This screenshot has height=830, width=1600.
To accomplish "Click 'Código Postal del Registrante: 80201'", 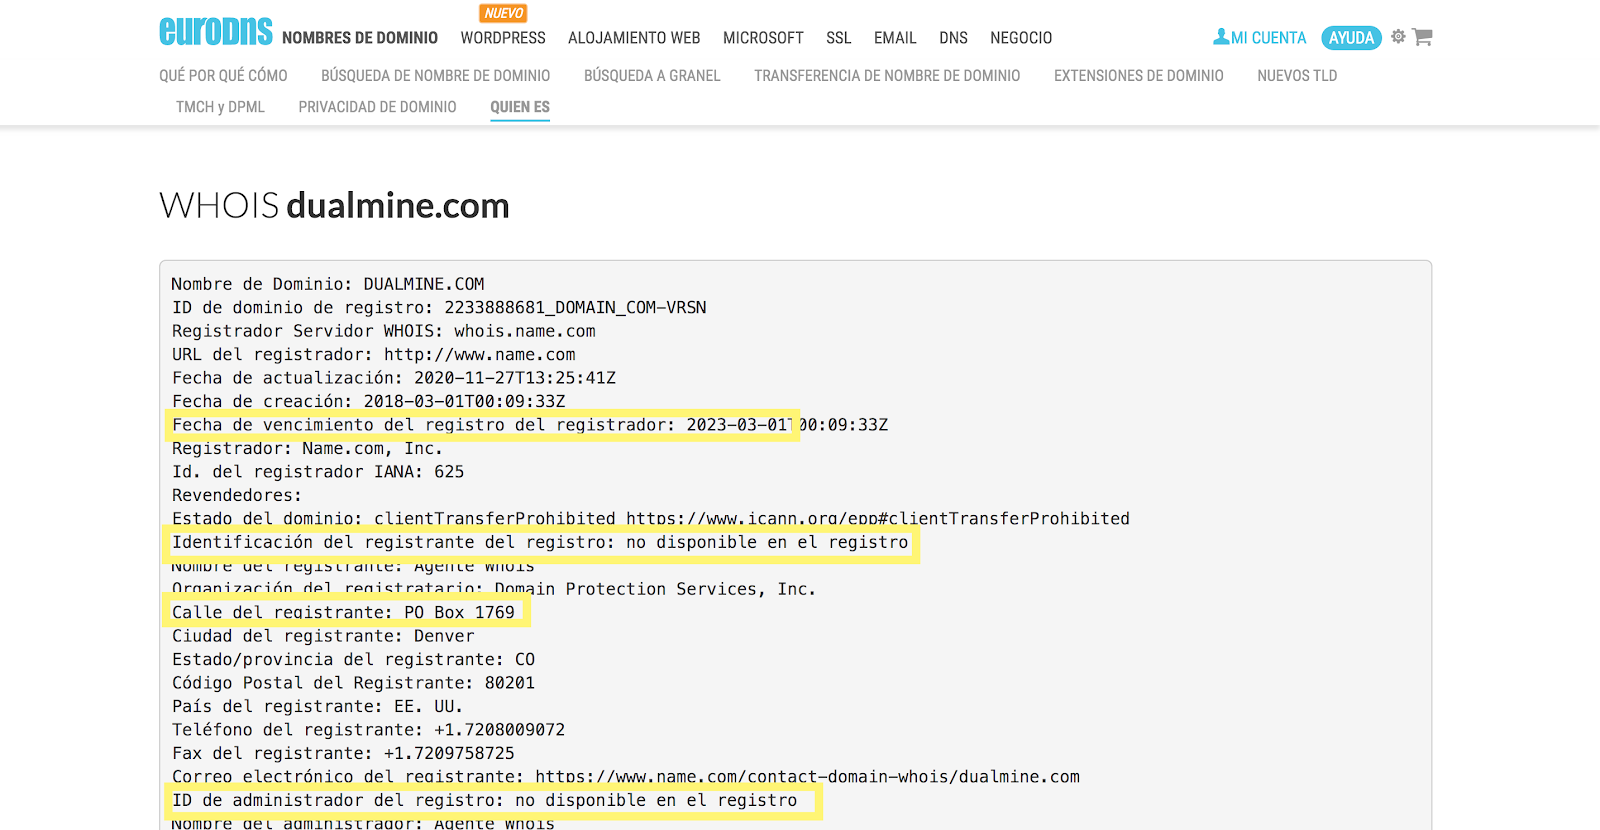I will (353, 683).
